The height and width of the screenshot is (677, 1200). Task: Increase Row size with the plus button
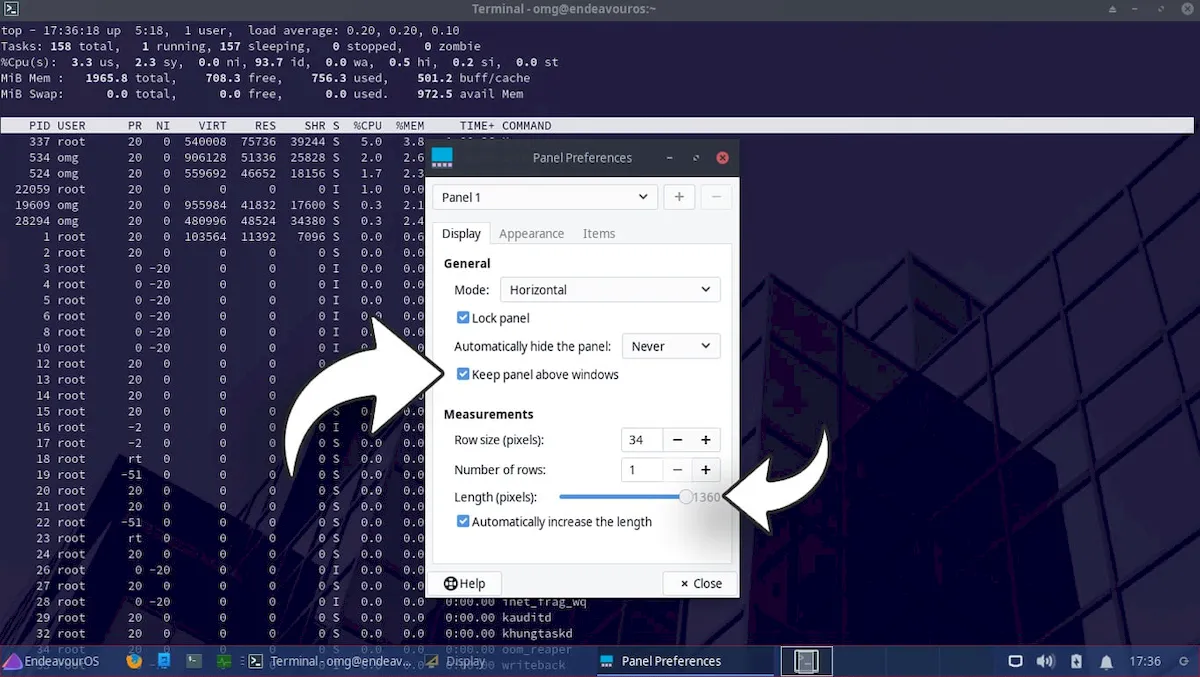(x=705, y=440)
